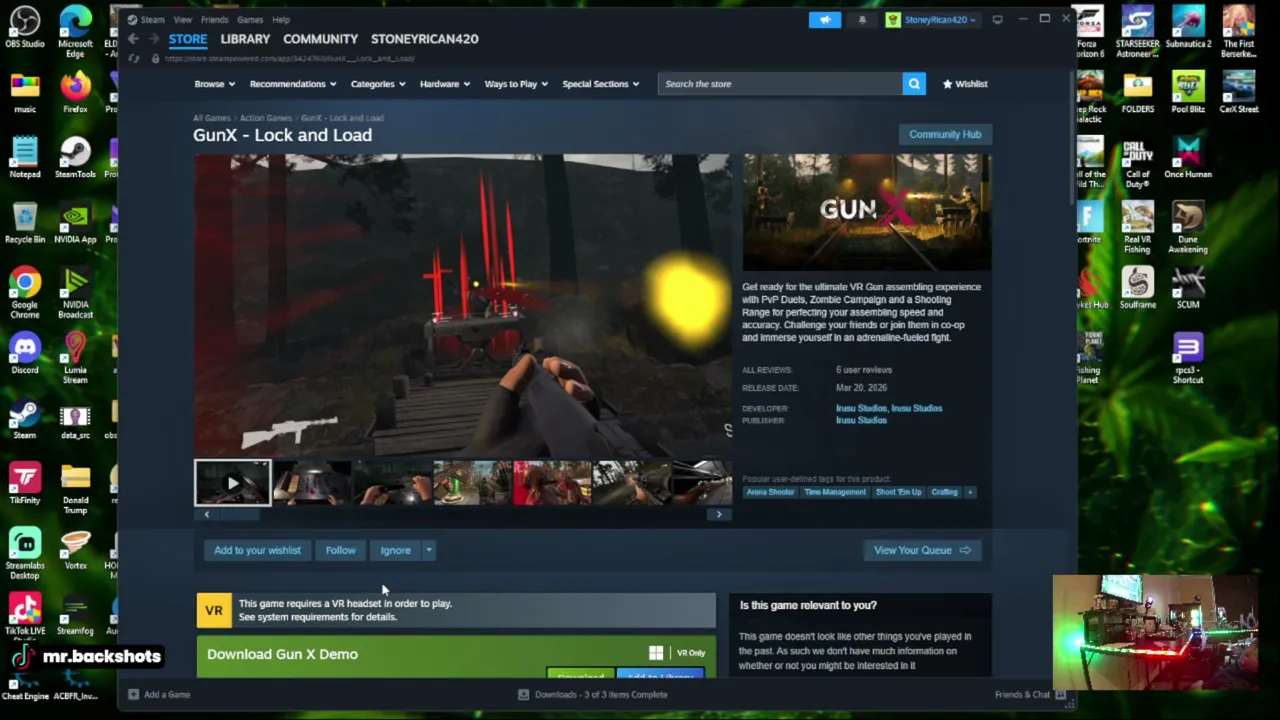The image size is (1280, 720).
Task: Open the Wishlist link in the store bar
Action: coord(965,84)
